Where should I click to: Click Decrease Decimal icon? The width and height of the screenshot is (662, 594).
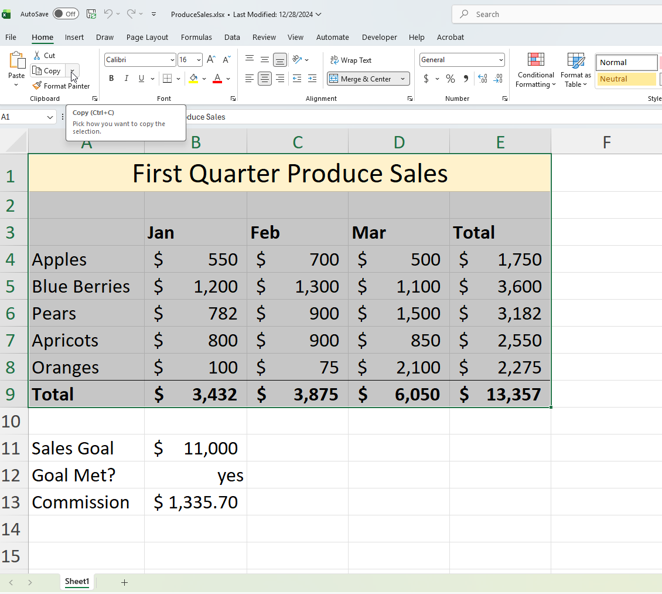tap(498, 79)
